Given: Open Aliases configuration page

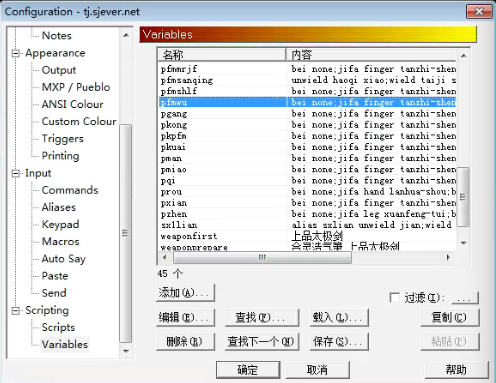Looking at the screenshot, I should (x=59, y=207).
